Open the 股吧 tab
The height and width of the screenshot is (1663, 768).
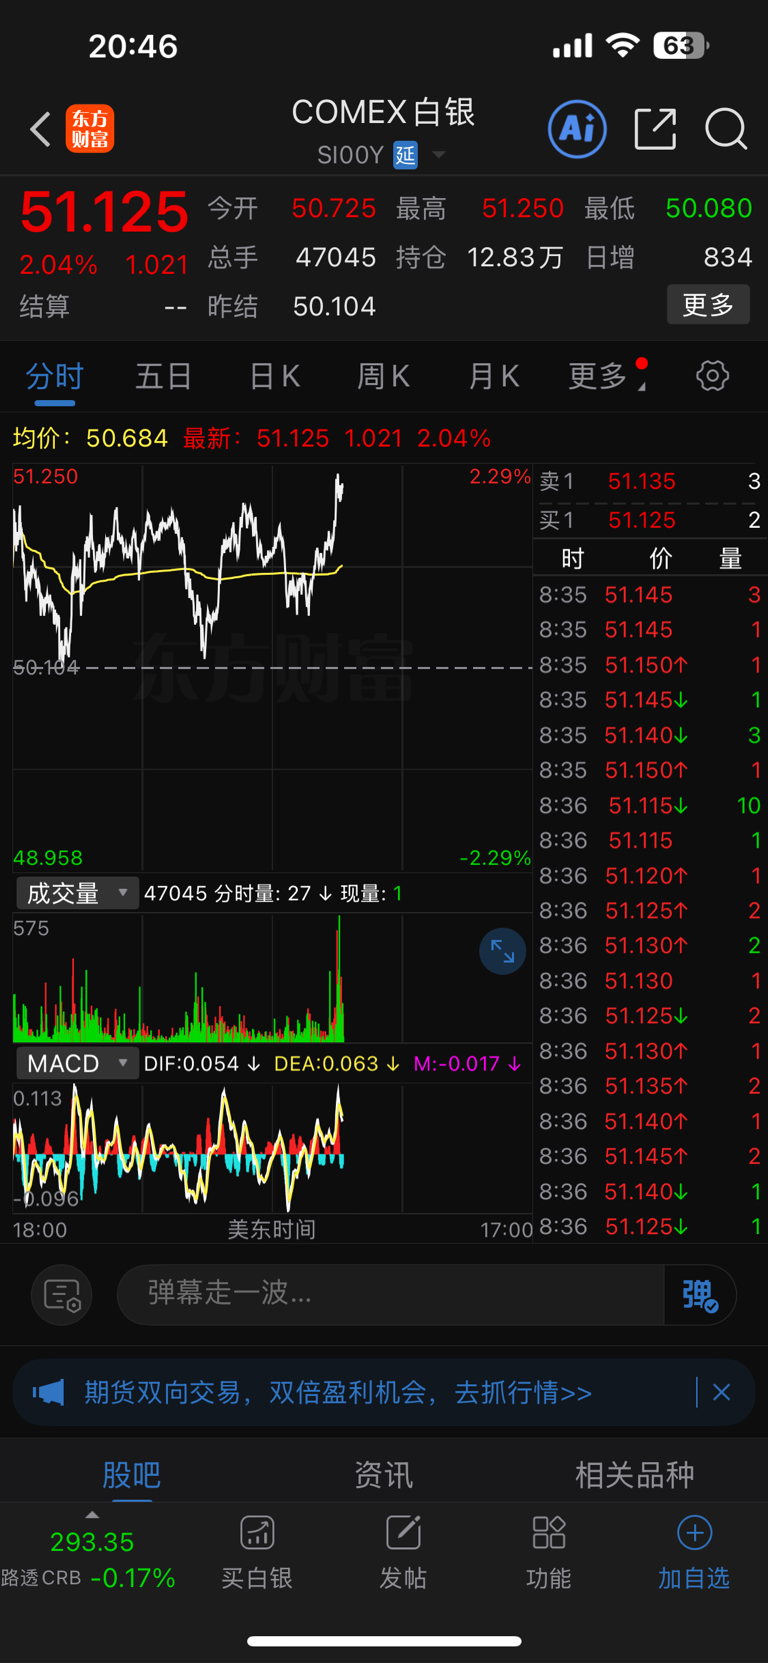click(x=132, y=1474)
